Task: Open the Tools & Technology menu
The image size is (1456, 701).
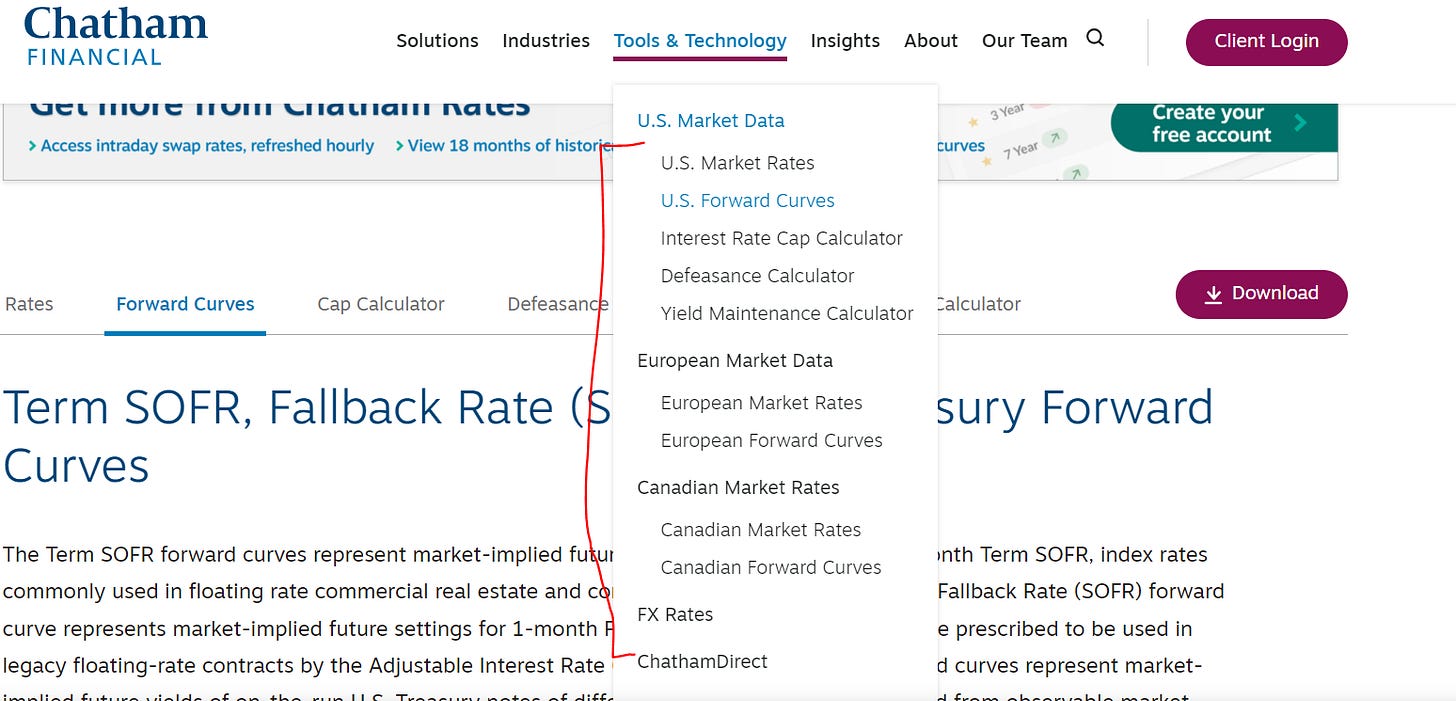Action: (700, 41)
